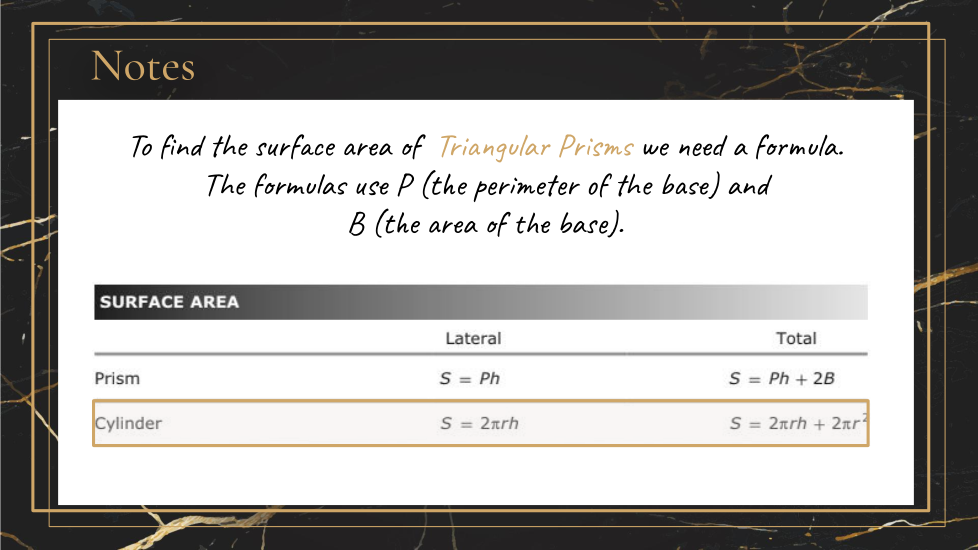Select the line starting 'The formulas use P'

(x=488, y=186)
